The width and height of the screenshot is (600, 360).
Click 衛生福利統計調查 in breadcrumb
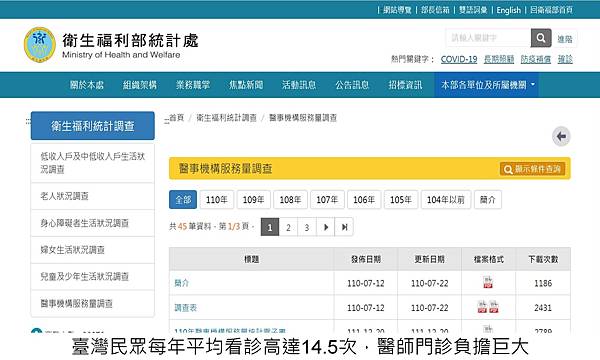(226, 118)
